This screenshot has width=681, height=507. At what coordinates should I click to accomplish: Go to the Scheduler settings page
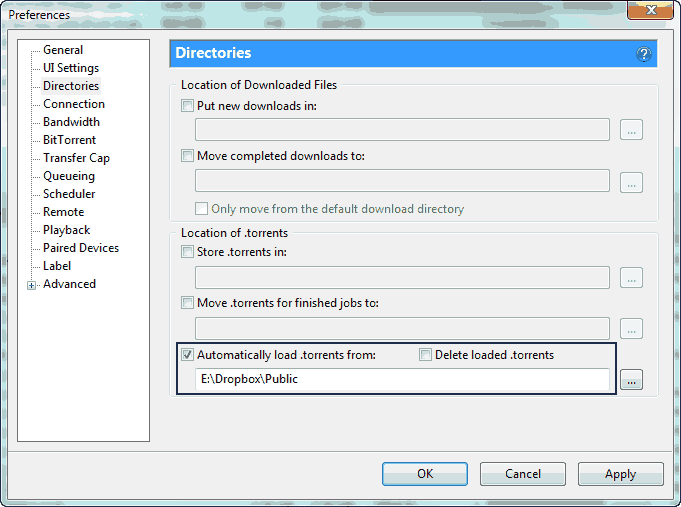[x=69, y=194]
